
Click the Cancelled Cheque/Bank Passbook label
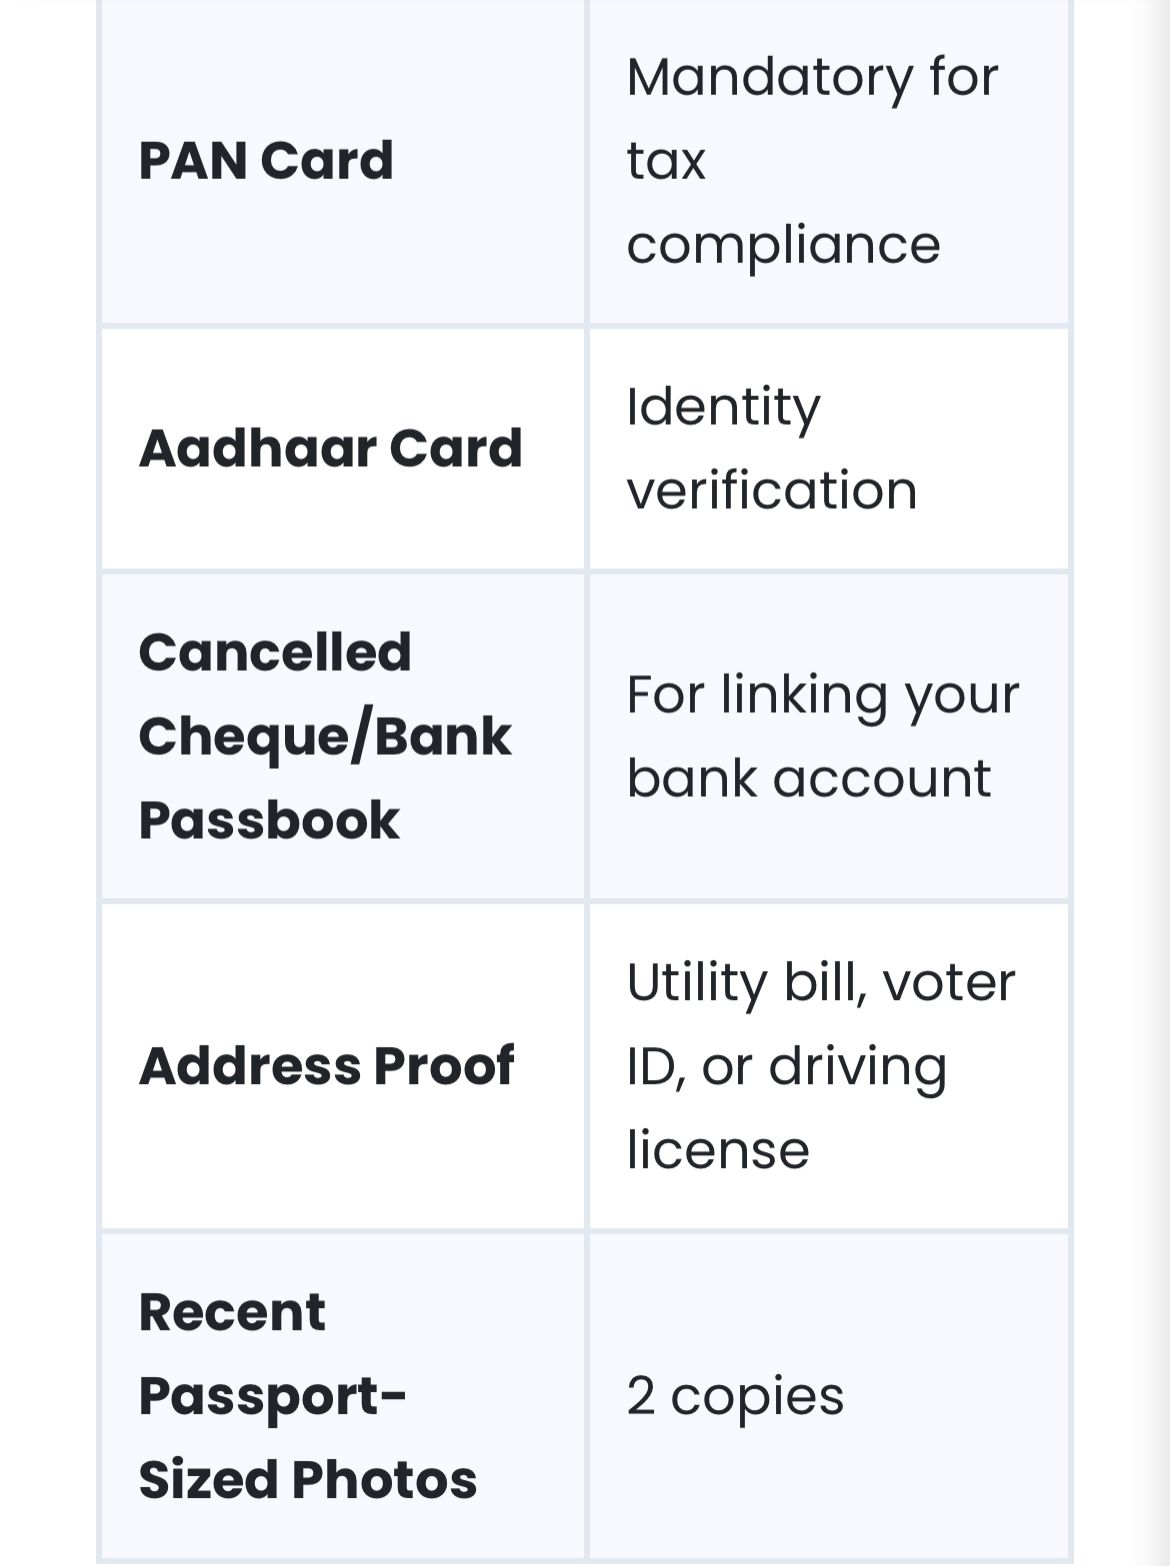[x=324, y=736]
